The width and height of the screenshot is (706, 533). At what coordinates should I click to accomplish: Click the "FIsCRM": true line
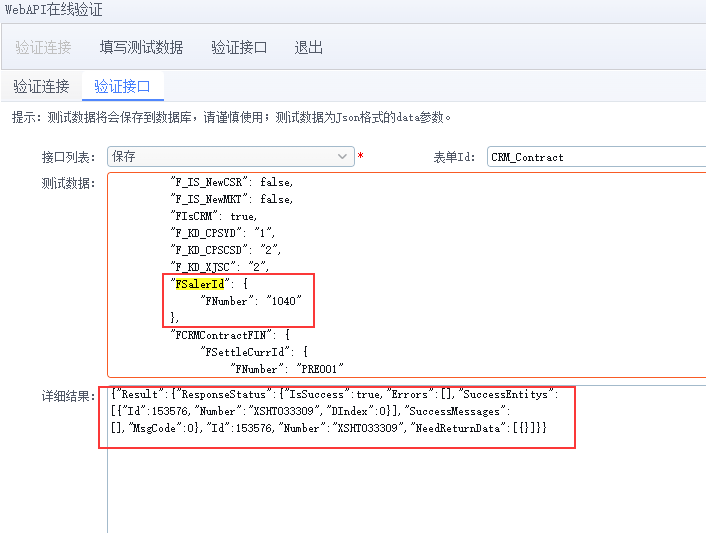point(213,216)
